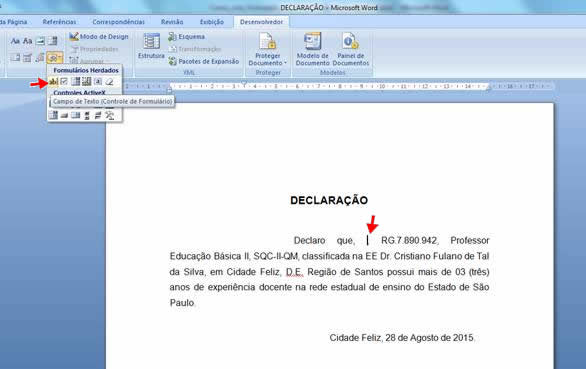
Task: Insert legacy check box form field
Action: pos(64,82)
